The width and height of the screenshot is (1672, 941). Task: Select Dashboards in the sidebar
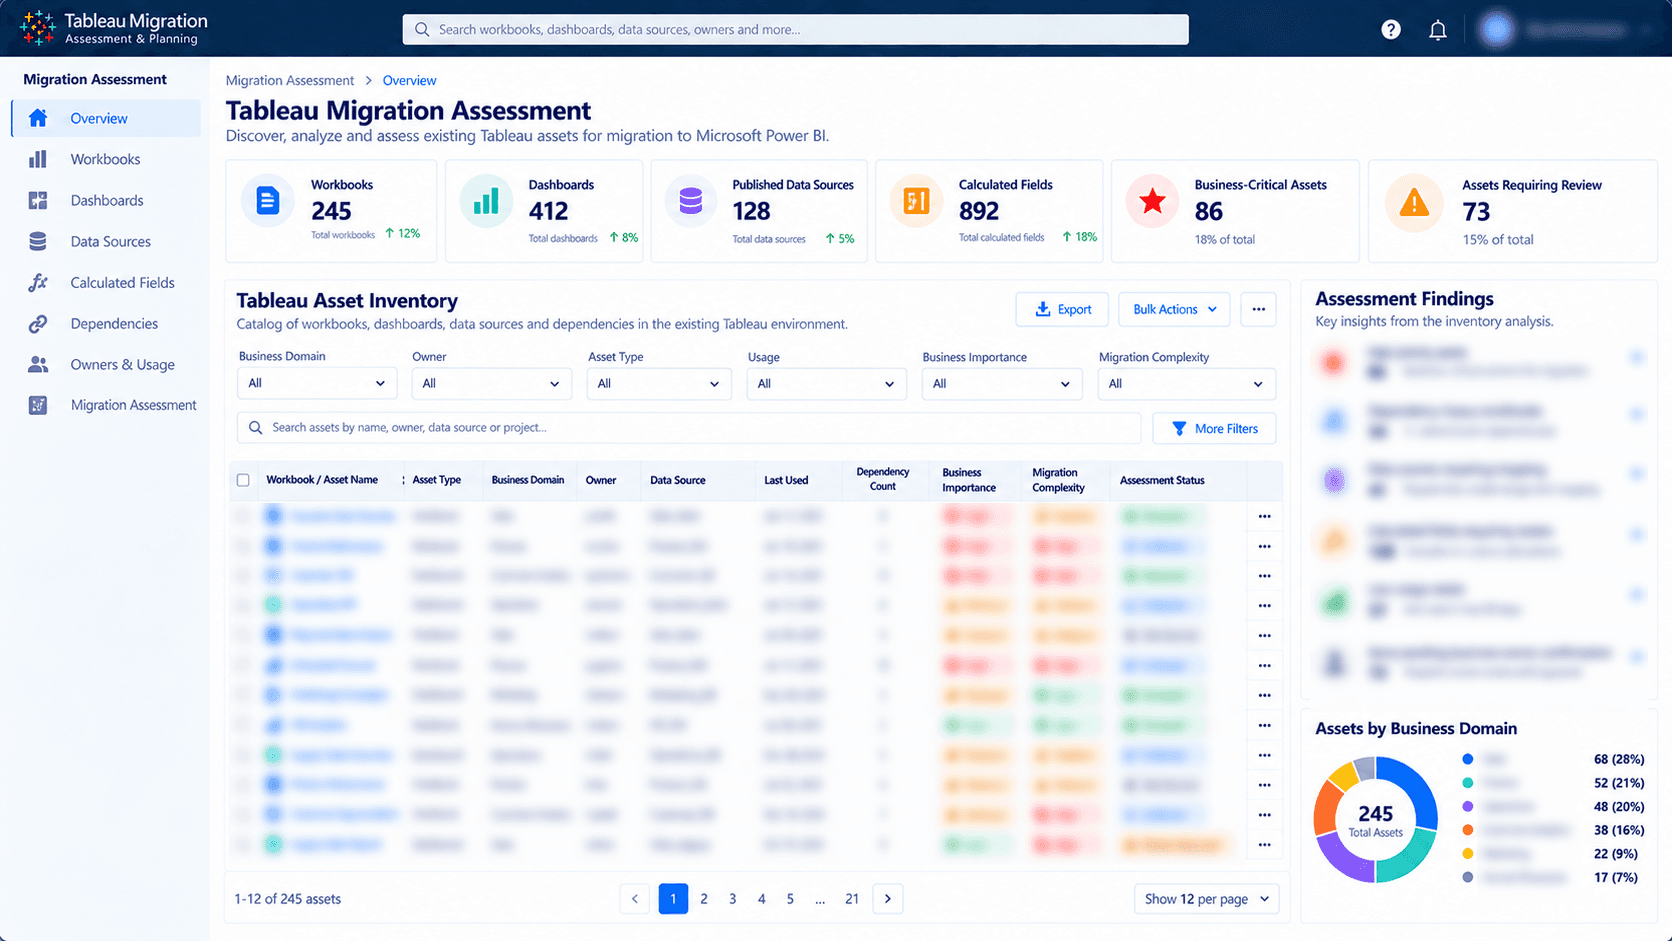pos(107,200)
